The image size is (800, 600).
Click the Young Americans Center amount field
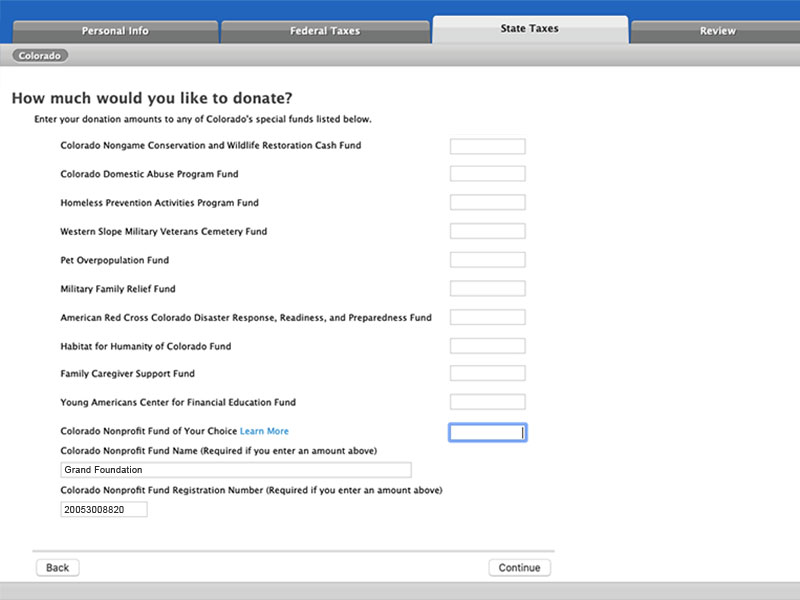coord(487,402)
